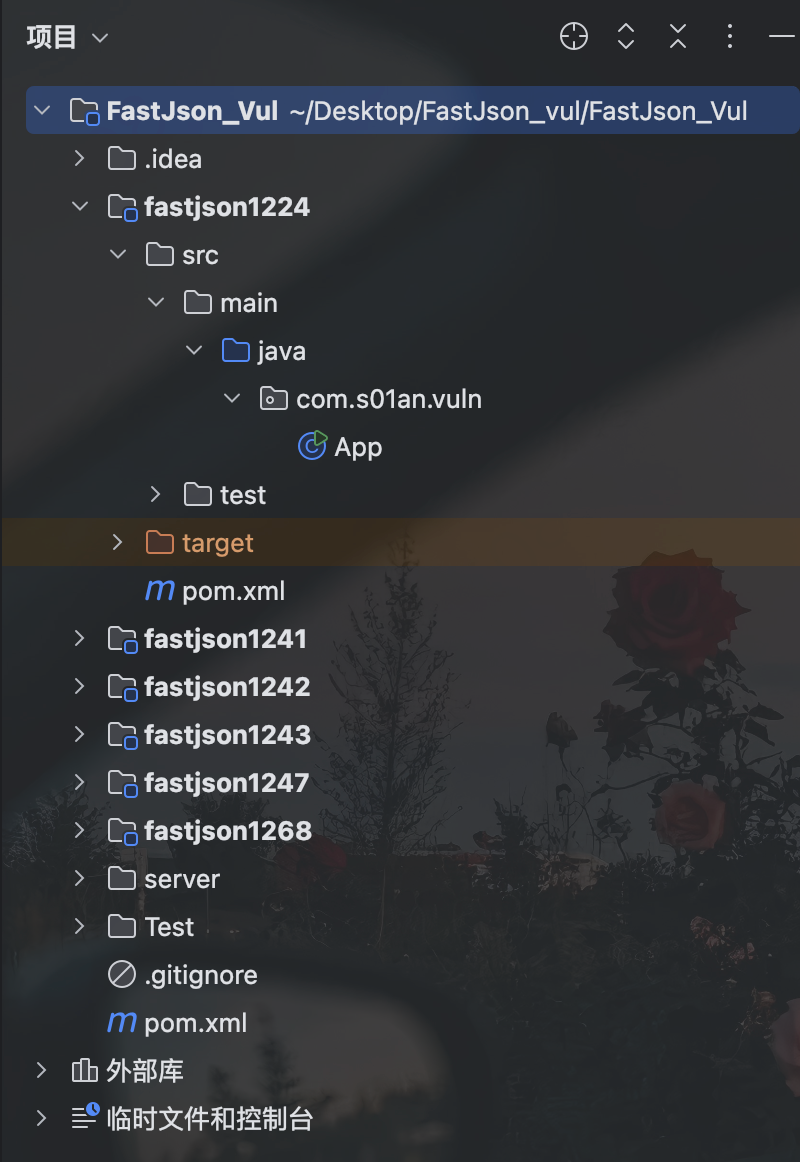Screen dimensions: 800x1162
Task: Select the FastJson_Vul project root
Action: (x=413, y=110)
